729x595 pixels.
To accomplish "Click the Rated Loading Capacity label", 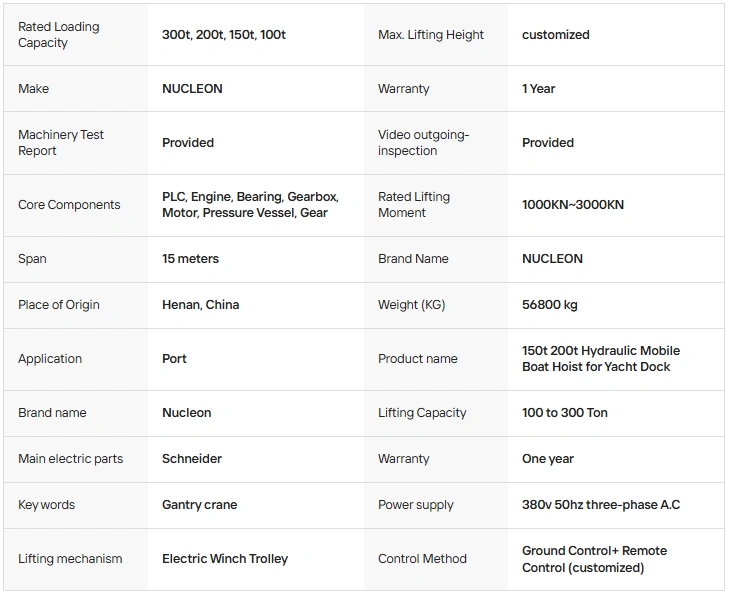I will point(59,34).
